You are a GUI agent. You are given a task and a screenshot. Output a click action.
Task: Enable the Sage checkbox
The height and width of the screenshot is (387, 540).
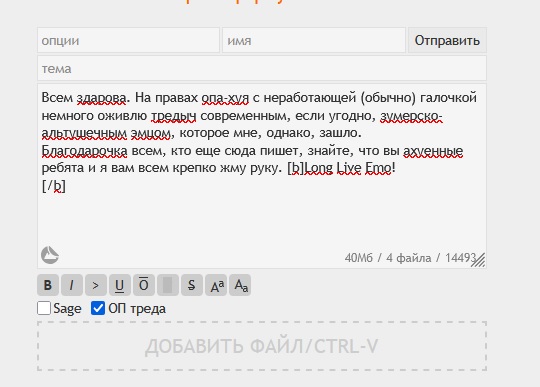[44, 308]
